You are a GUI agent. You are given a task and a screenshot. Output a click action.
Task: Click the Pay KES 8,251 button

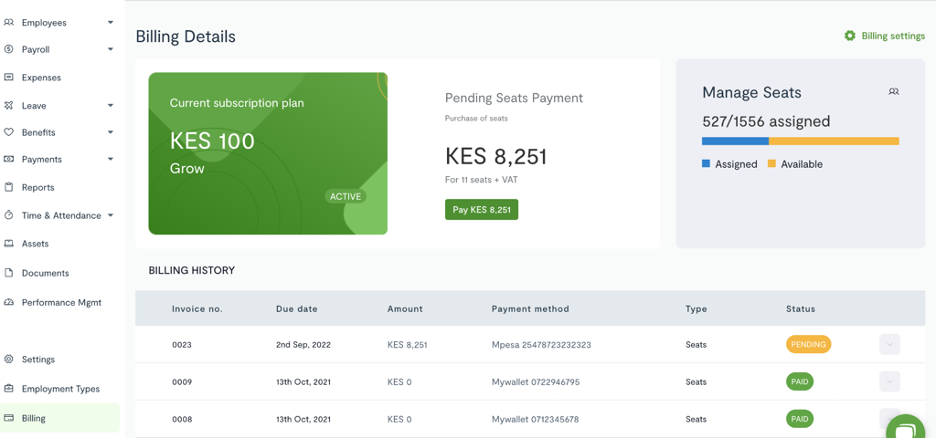[x=482, y=209]
